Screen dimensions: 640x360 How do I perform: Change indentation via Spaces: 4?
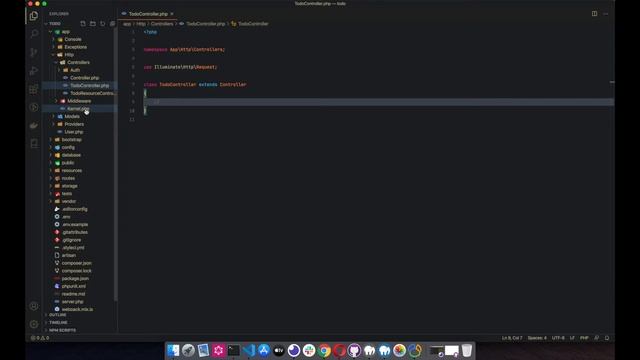click(537, 338)
